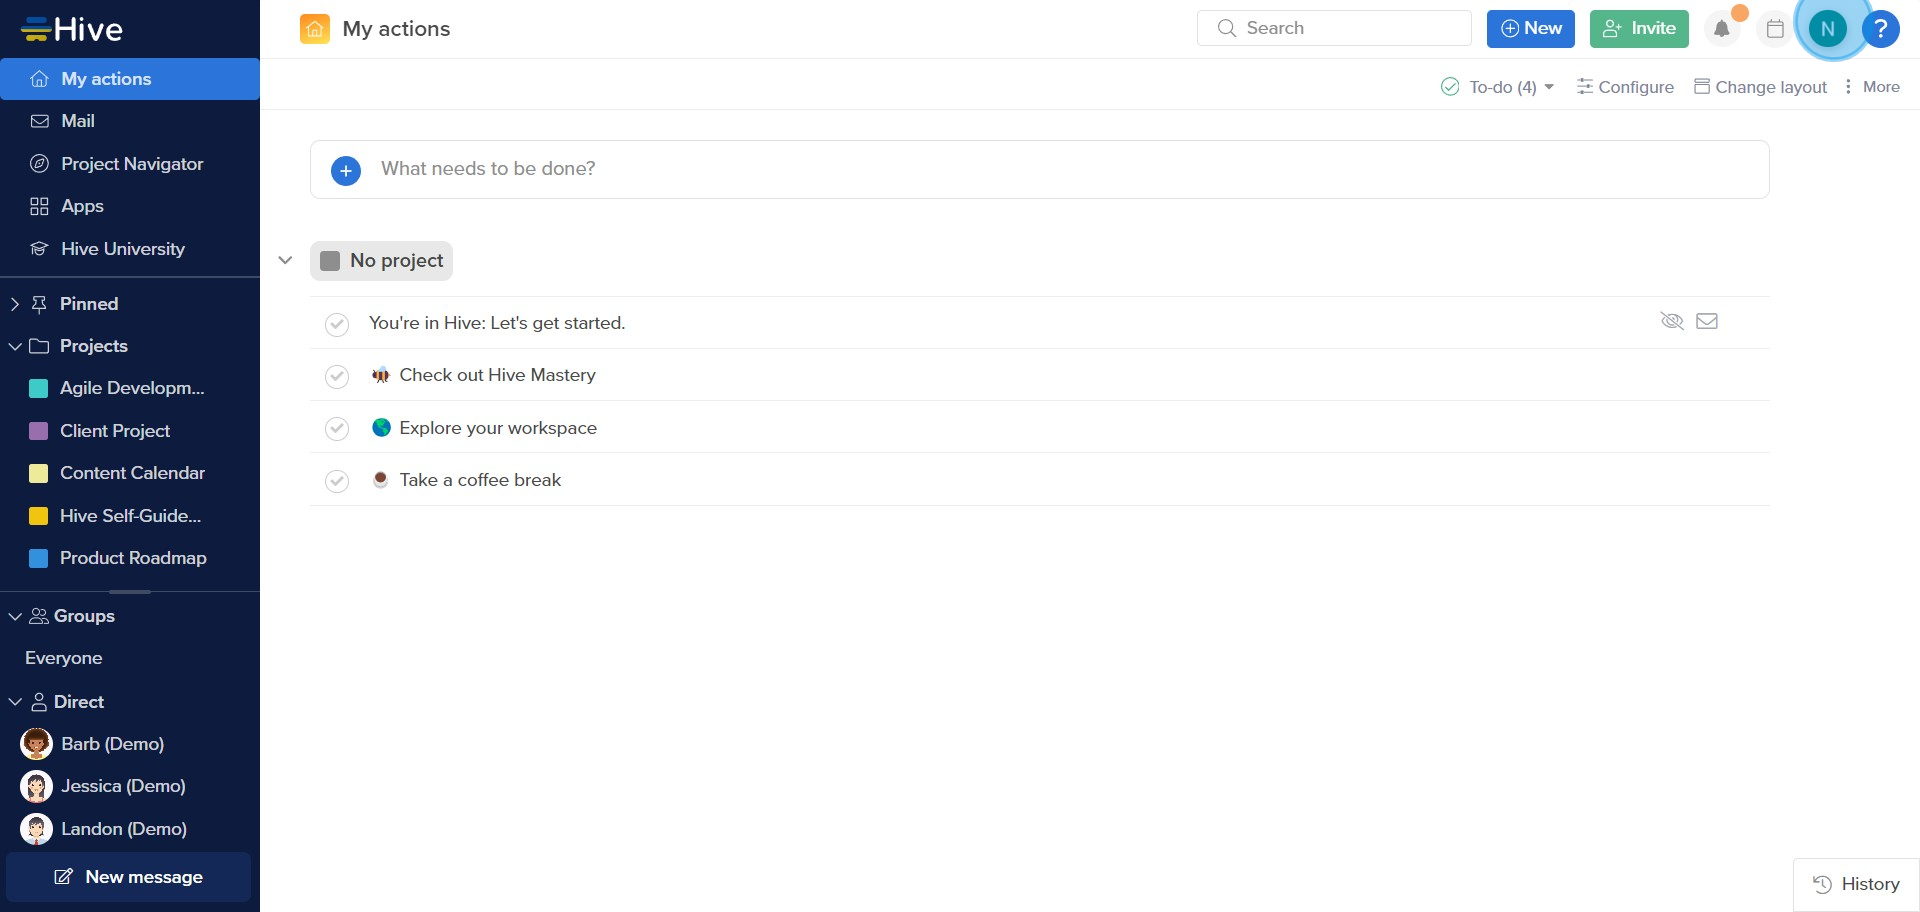Open 'You're in Hive: Let's get started.' action
The width and height of the screenshot is (1920, 912).
[497, 323]
